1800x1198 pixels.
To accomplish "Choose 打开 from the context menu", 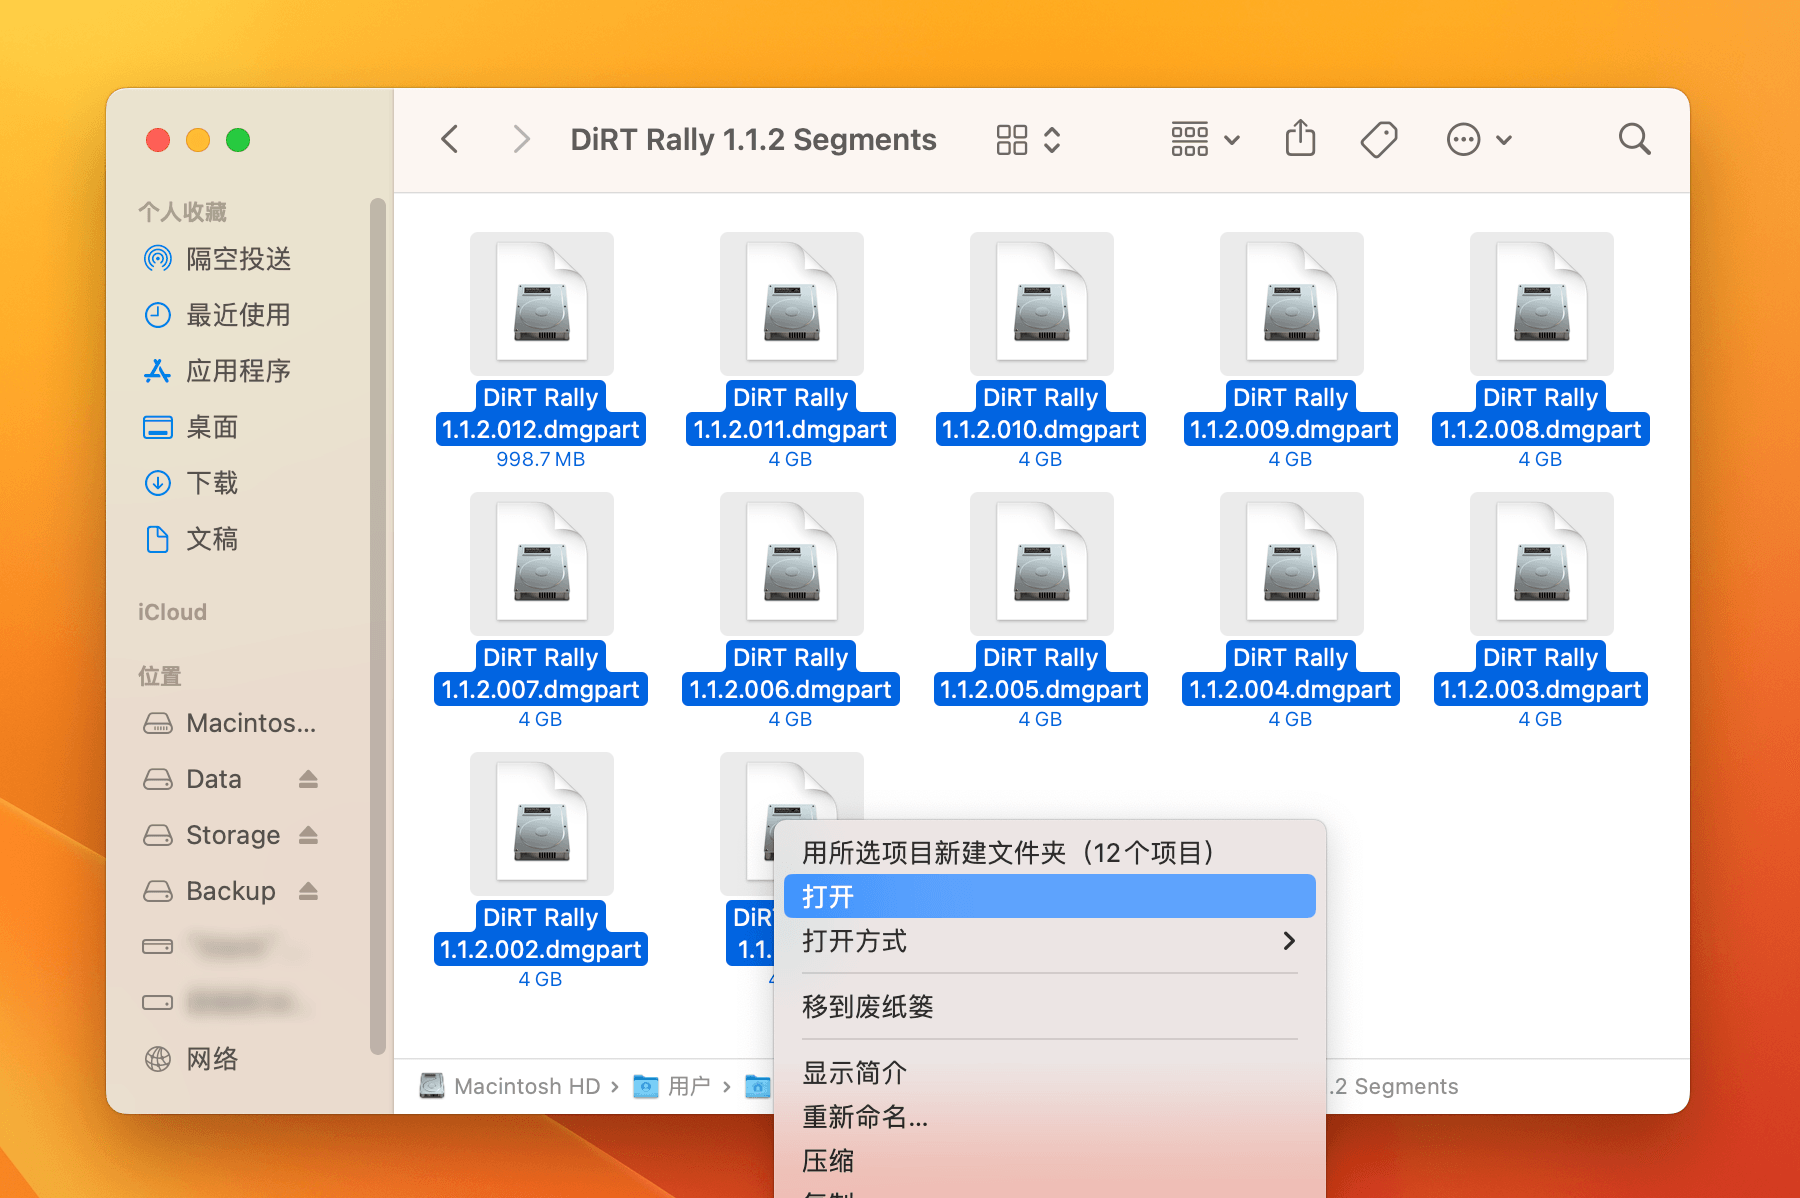I will pos(1048,896).
